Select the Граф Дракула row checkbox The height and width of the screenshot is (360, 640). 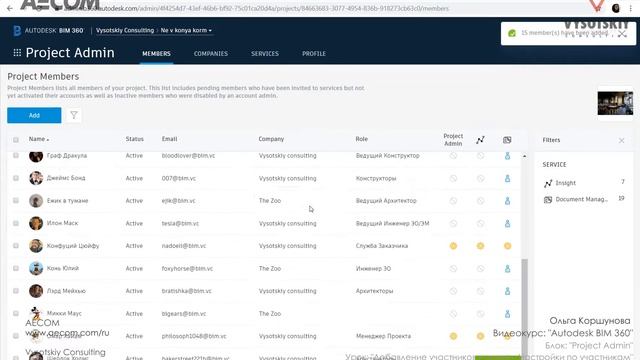tap(16, 156)
